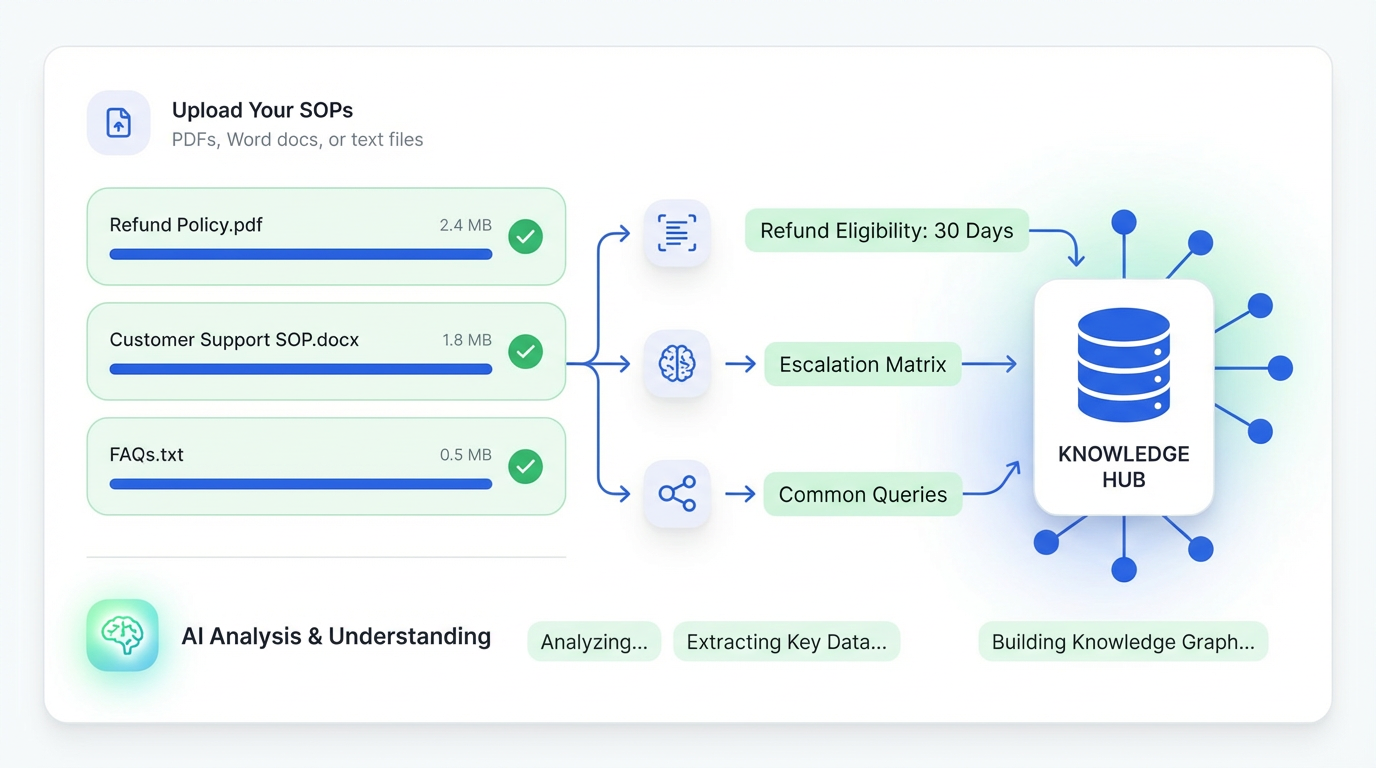Image resolution: width=1376 pixels, height=768 pixels.
Task: Toggle the completion check on Customer Support SOP.docx
Action: pyautogui.click(x=525, y=351)
